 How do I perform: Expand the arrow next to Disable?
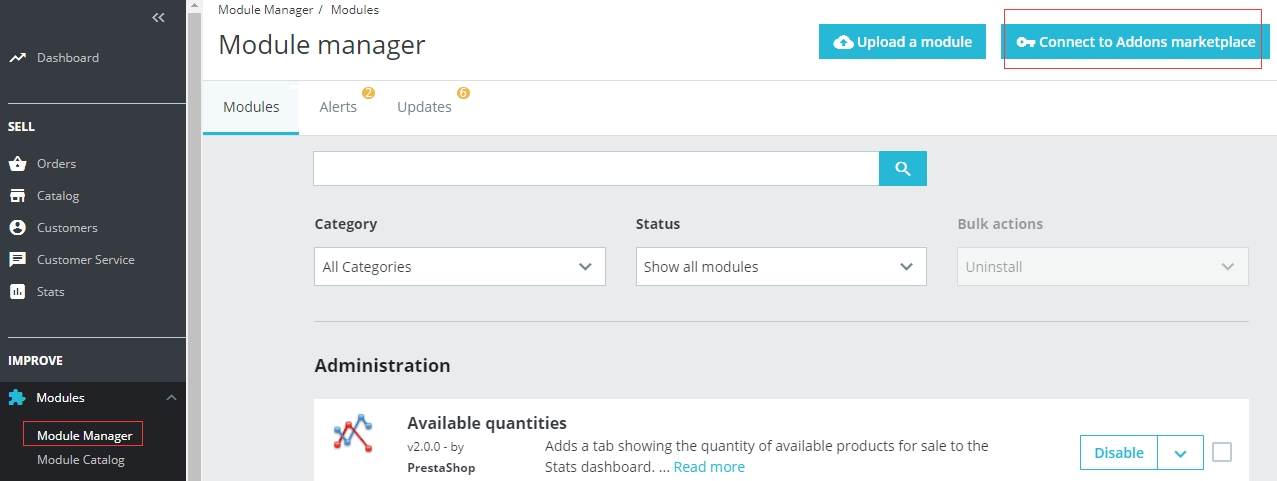tap(1180, 453)
